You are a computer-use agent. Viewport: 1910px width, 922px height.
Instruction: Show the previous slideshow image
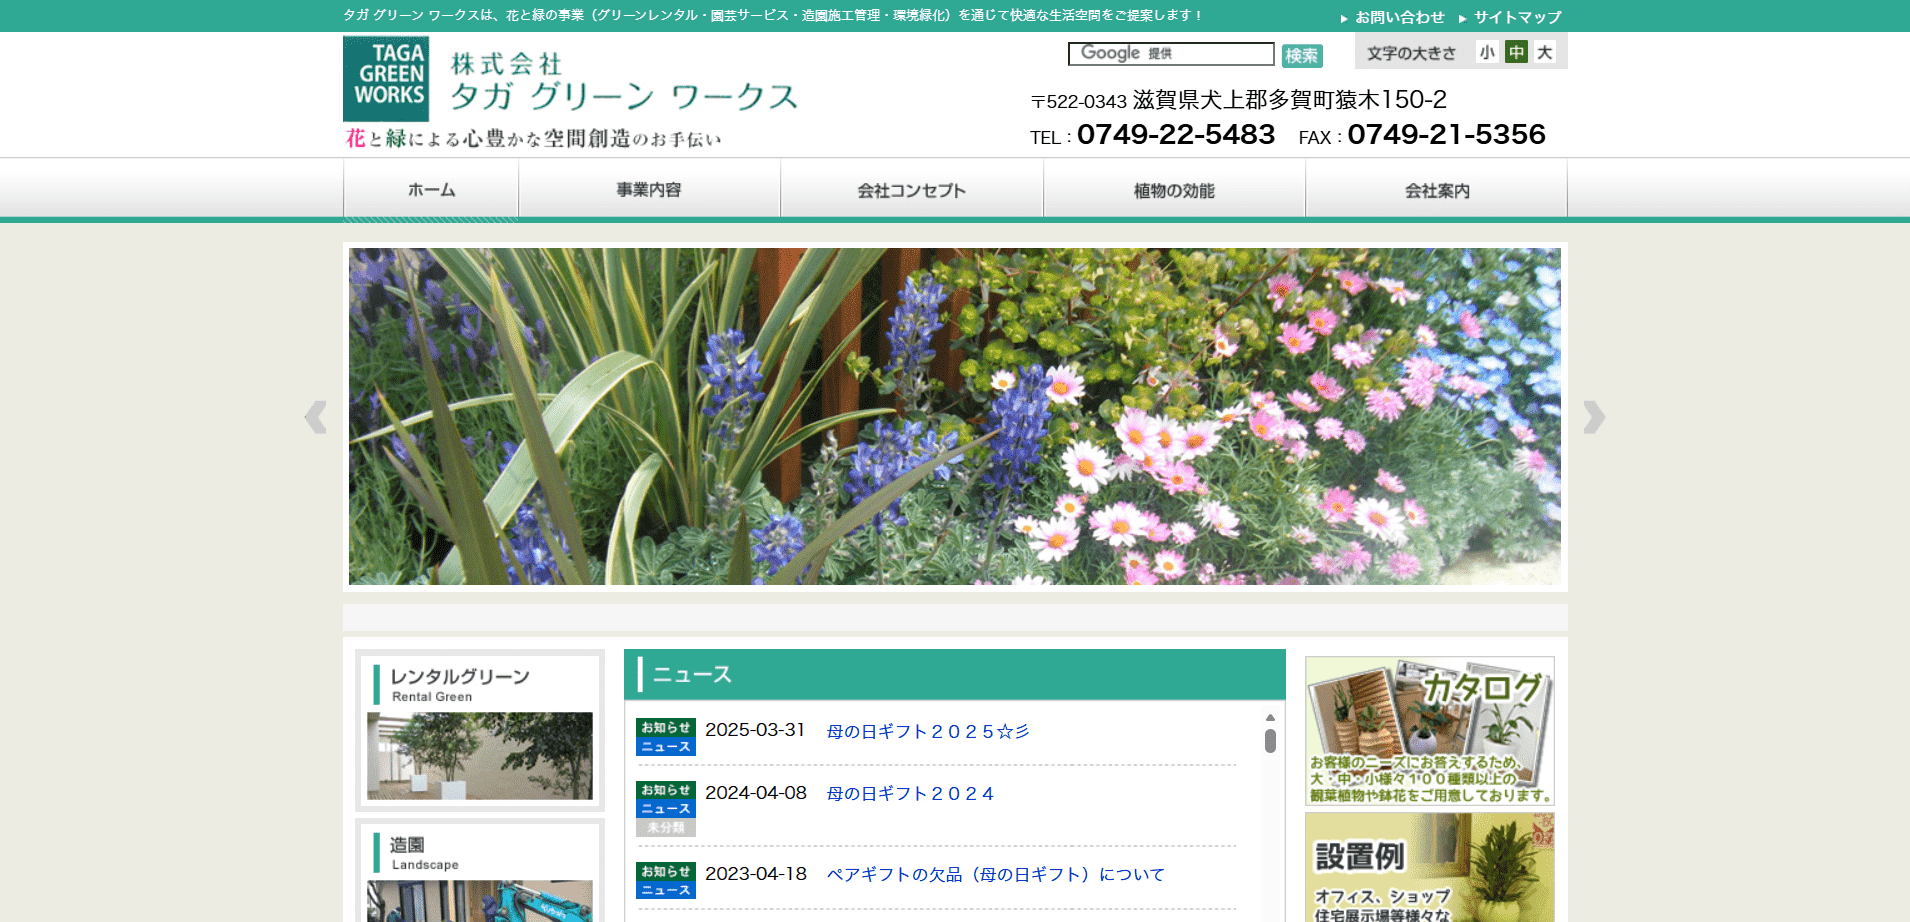coord(316,417)
